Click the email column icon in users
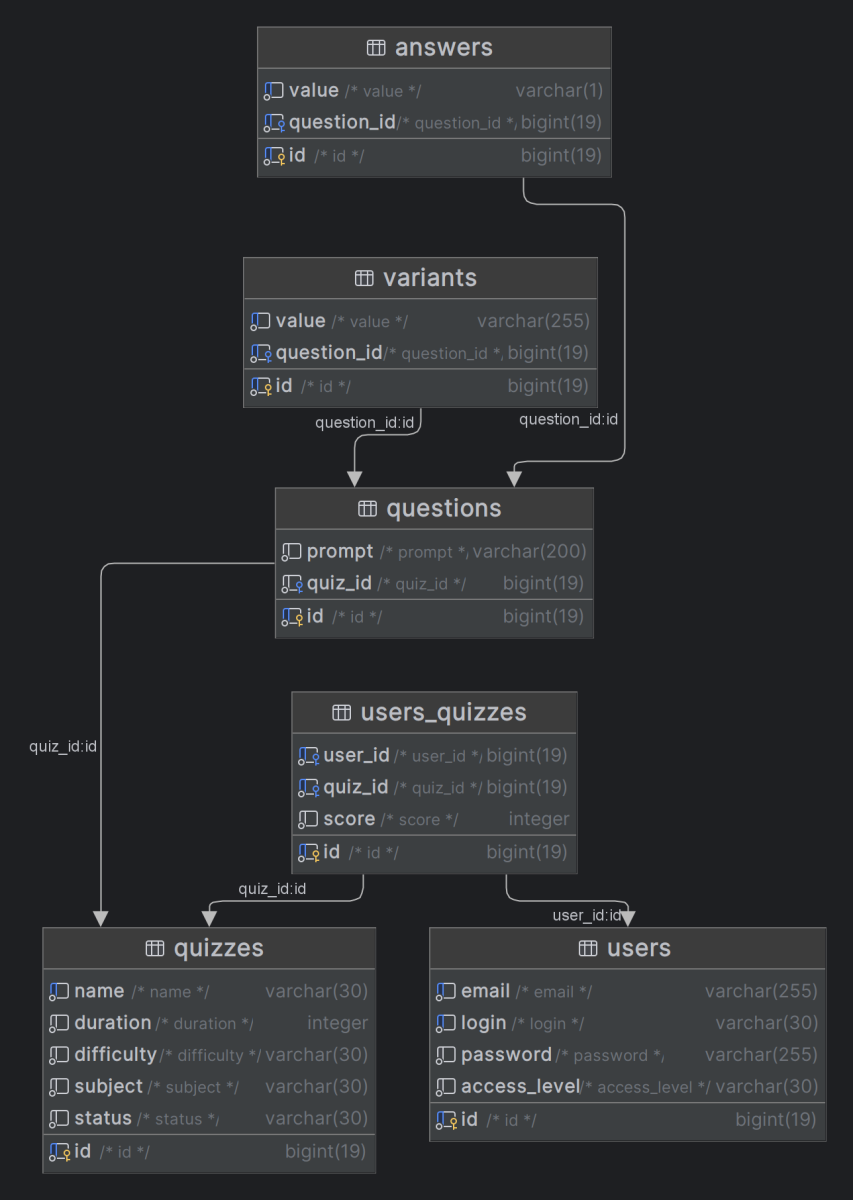The height and width of the screenshot is (1200, 853). coord(446,992)
